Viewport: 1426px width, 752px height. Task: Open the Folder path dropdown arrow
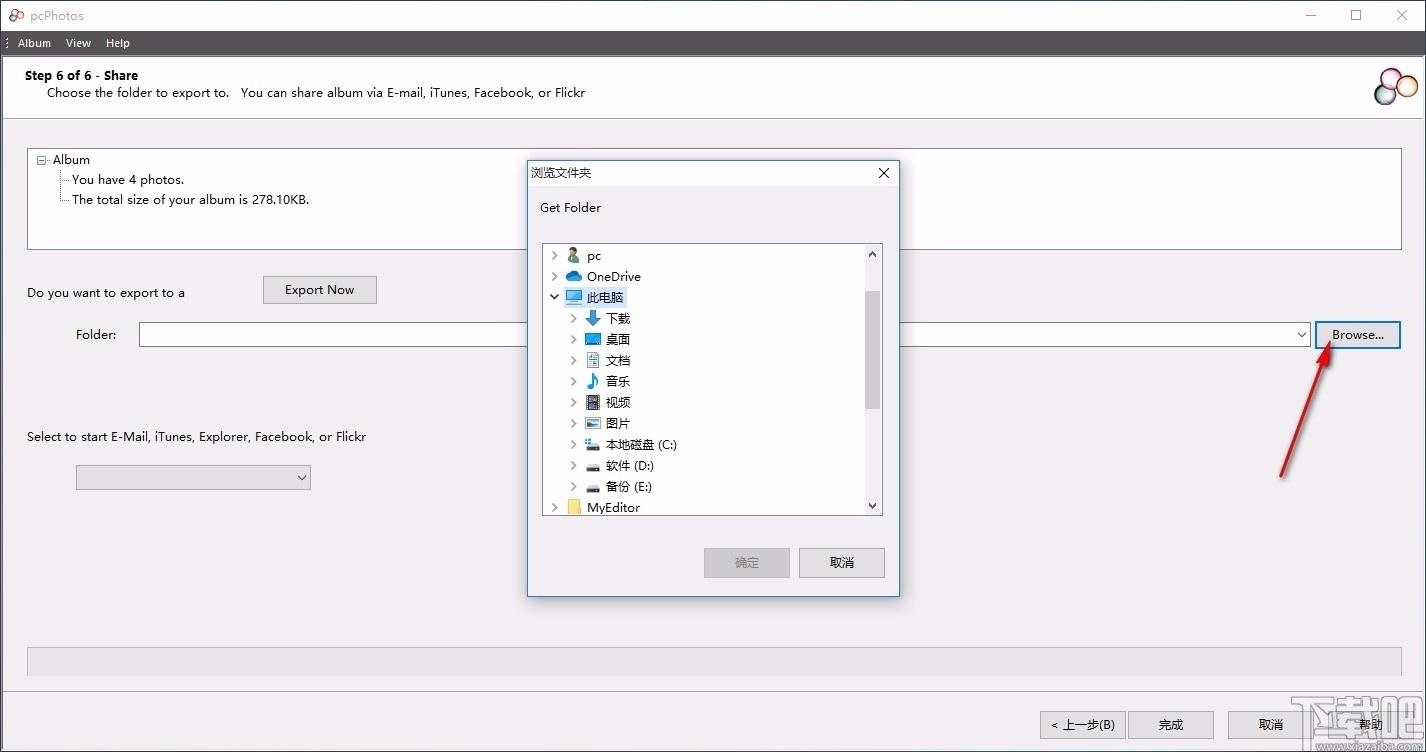[1301, 335]
